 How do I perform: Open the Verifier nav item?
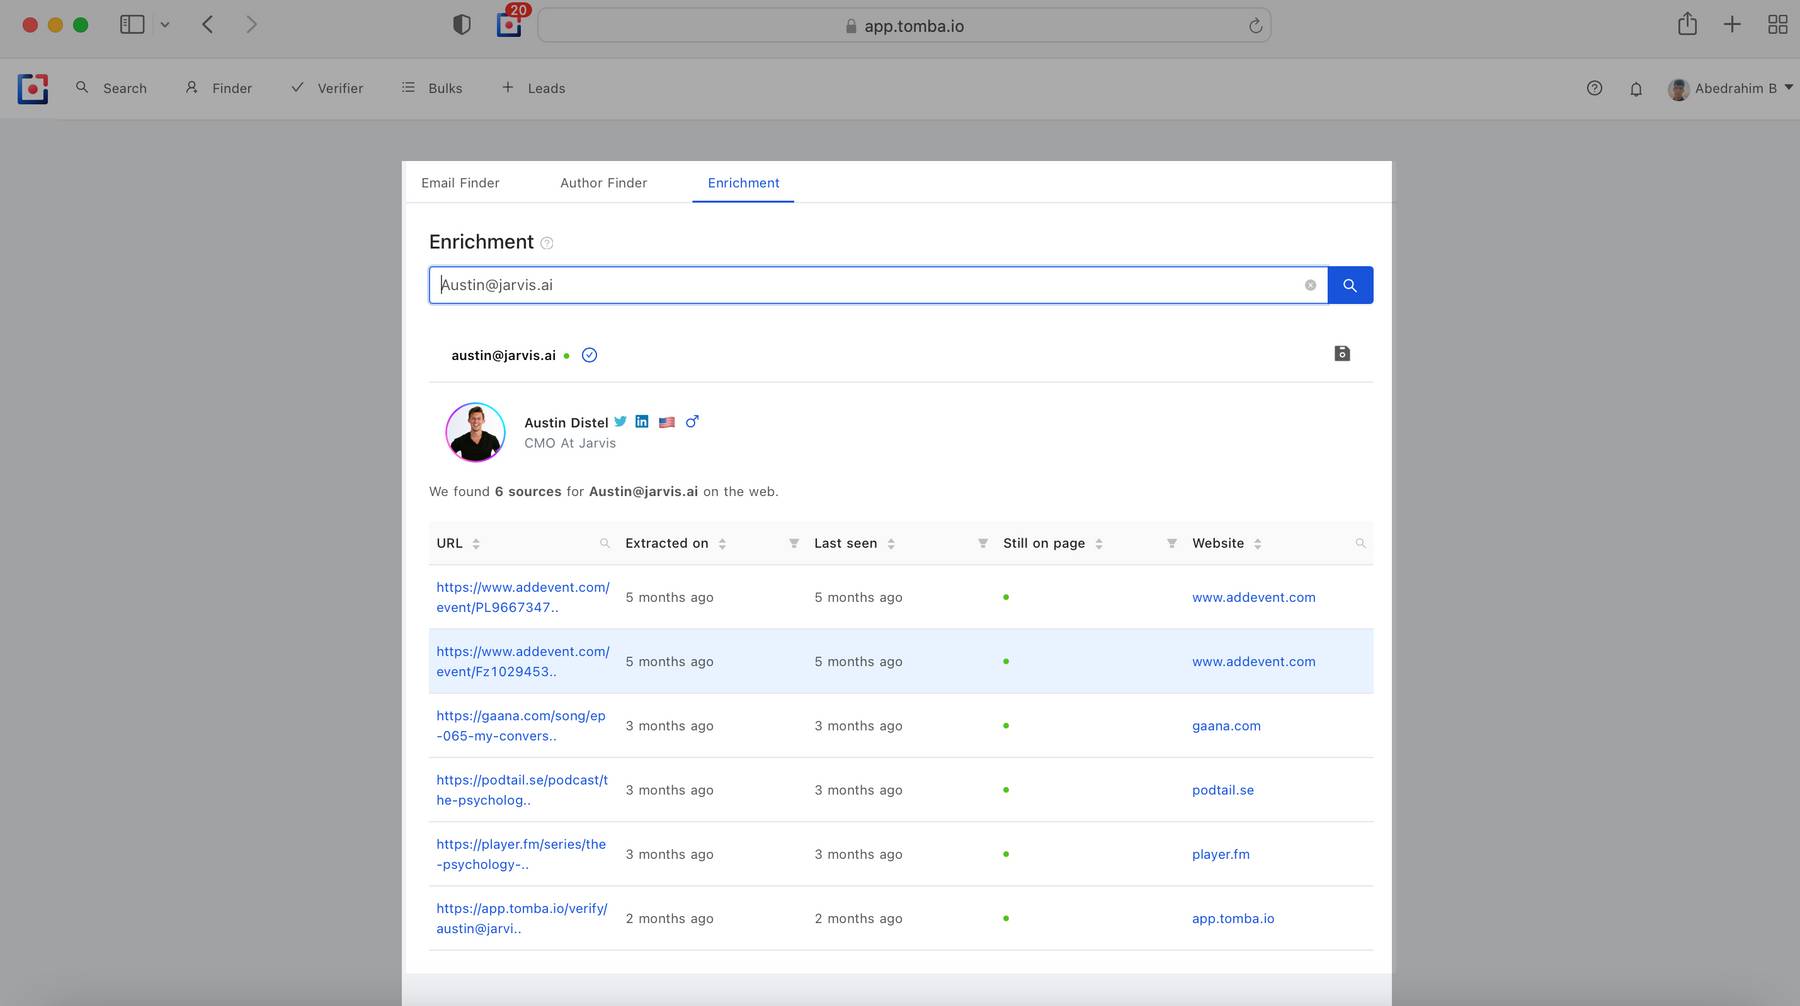pyautogui.click(x=327, y=88)
